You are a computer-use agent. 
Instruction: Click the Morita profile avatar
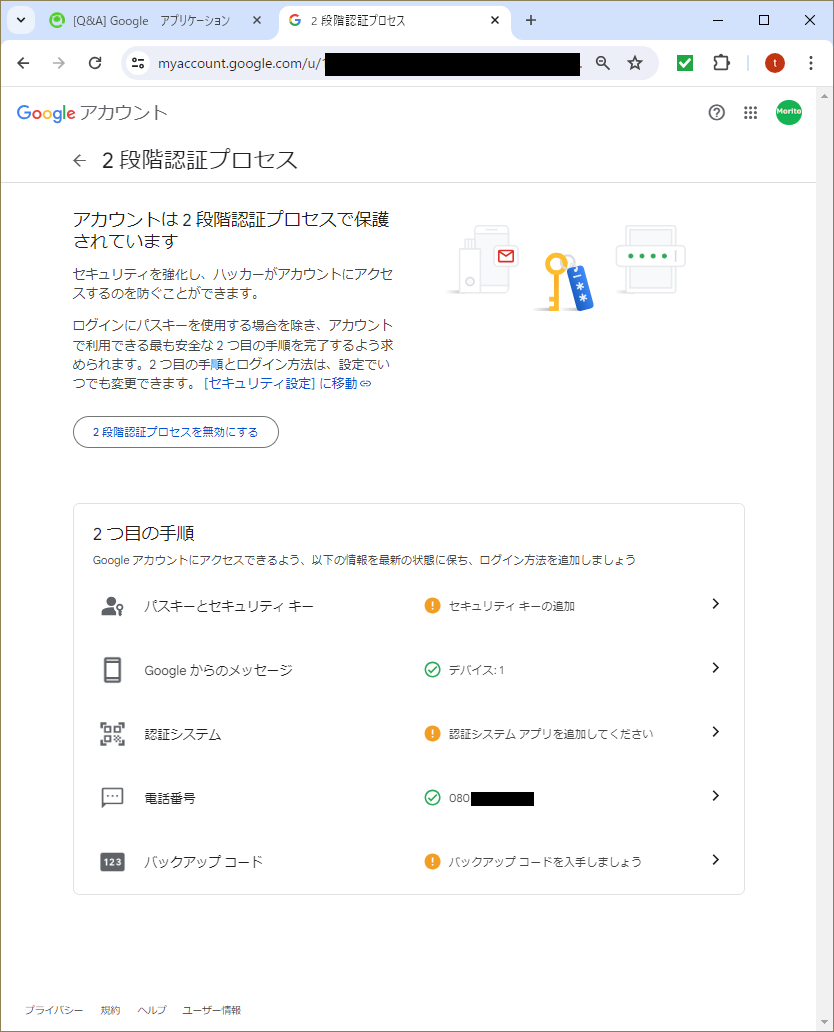click(788, 112)
